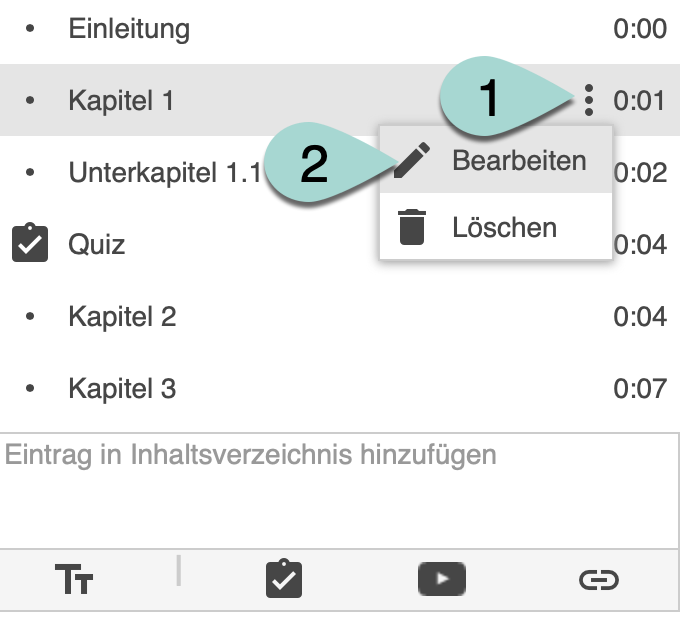Select the Einleitung entry
The height and width of the screenshot is (622, 684).
(x=129, y=28)
